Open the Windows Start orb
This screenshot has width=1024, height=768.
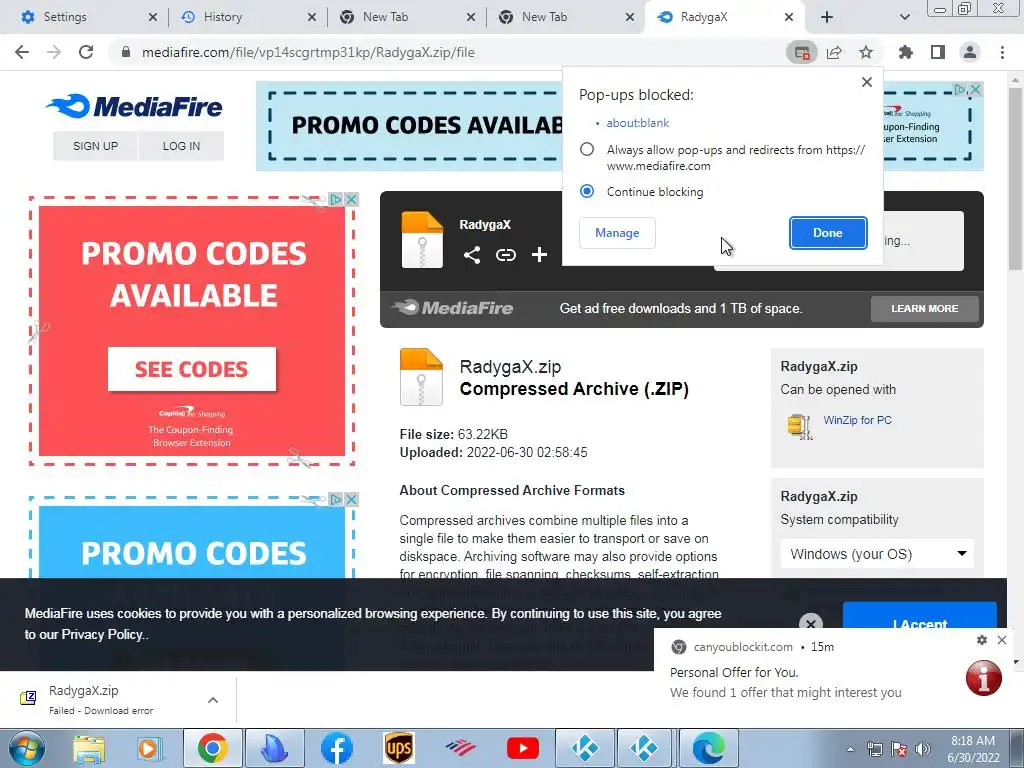(x=26, y=748)
